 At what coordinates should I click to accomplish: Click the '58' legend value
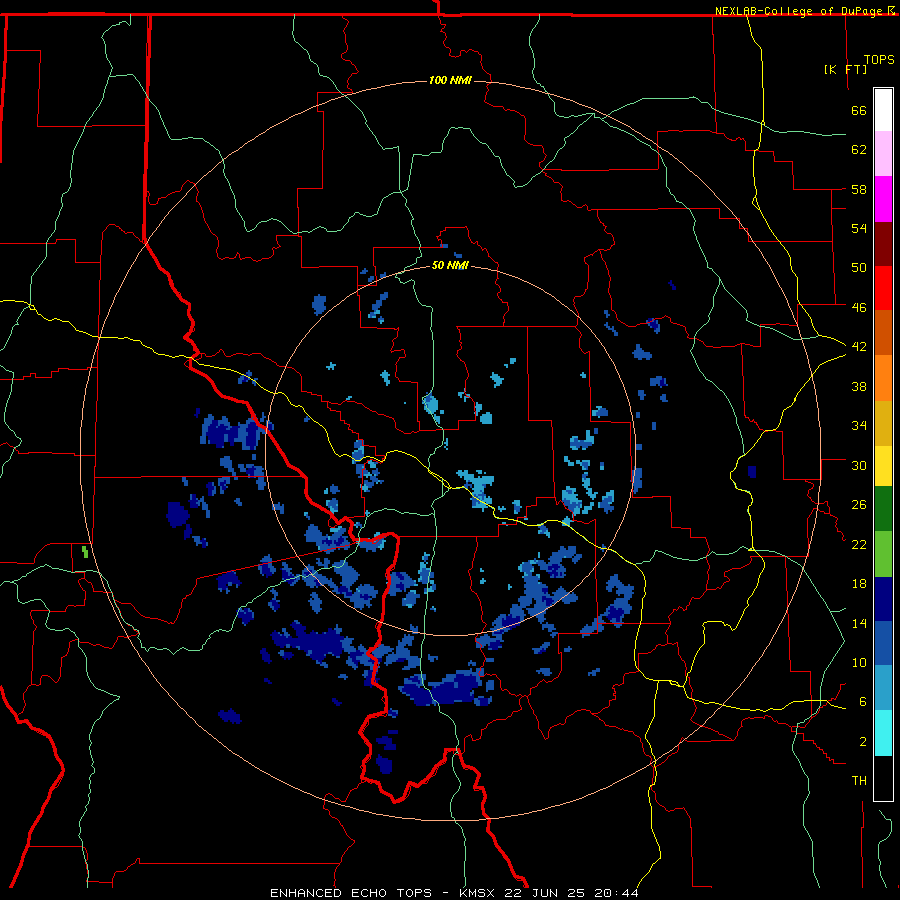coord(859,189)
